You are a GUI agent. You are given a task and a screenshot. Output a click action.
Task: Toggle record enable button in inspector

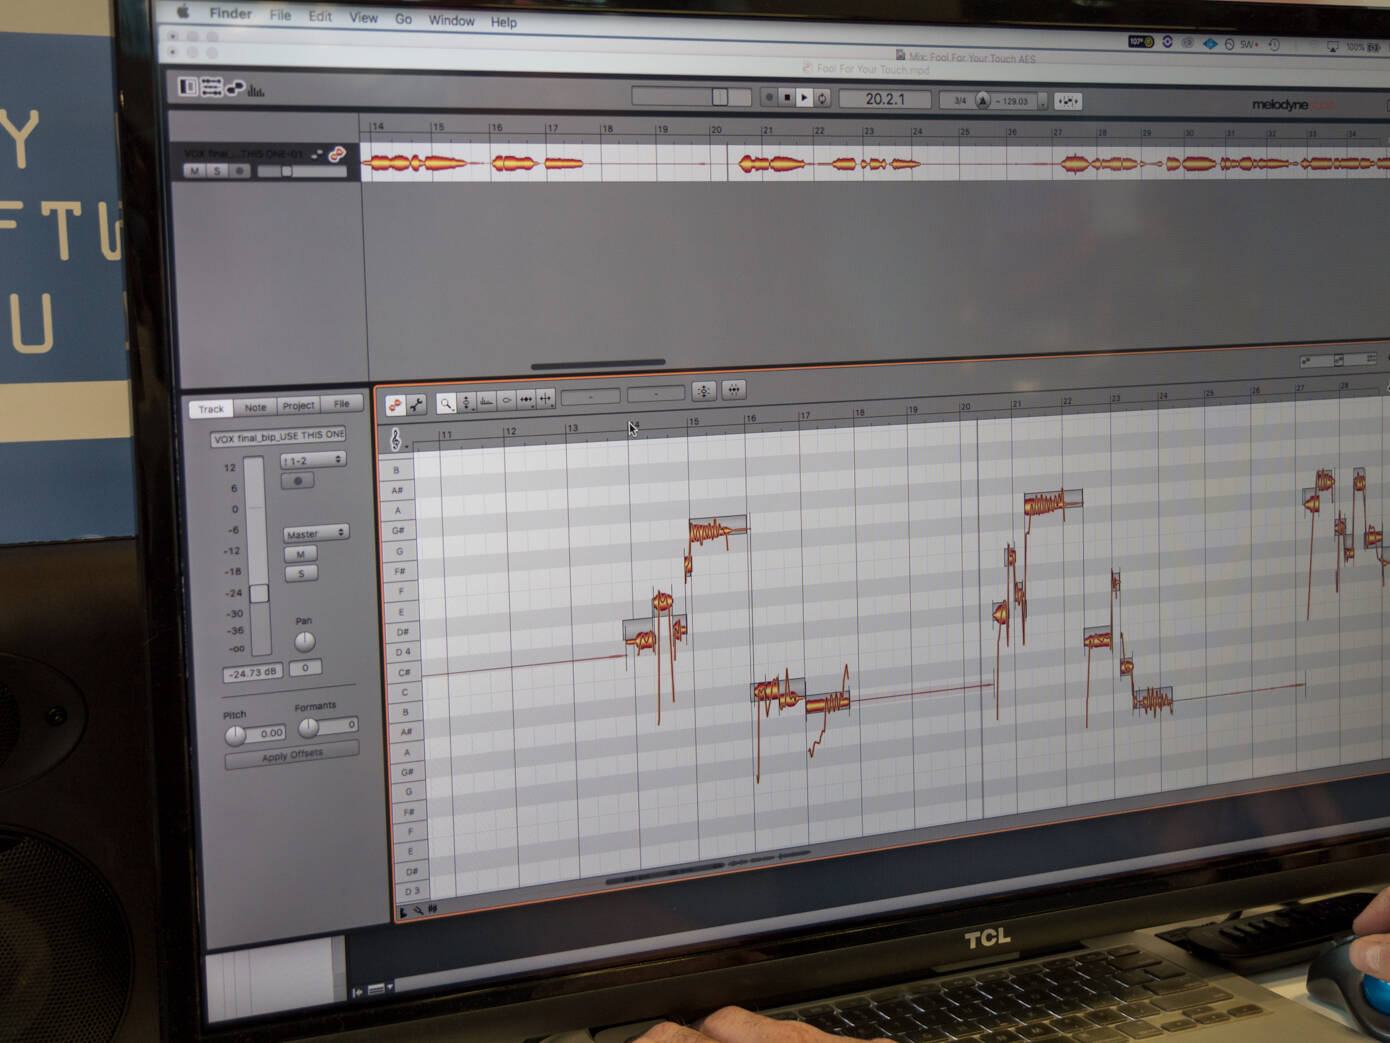click(297, 481)
